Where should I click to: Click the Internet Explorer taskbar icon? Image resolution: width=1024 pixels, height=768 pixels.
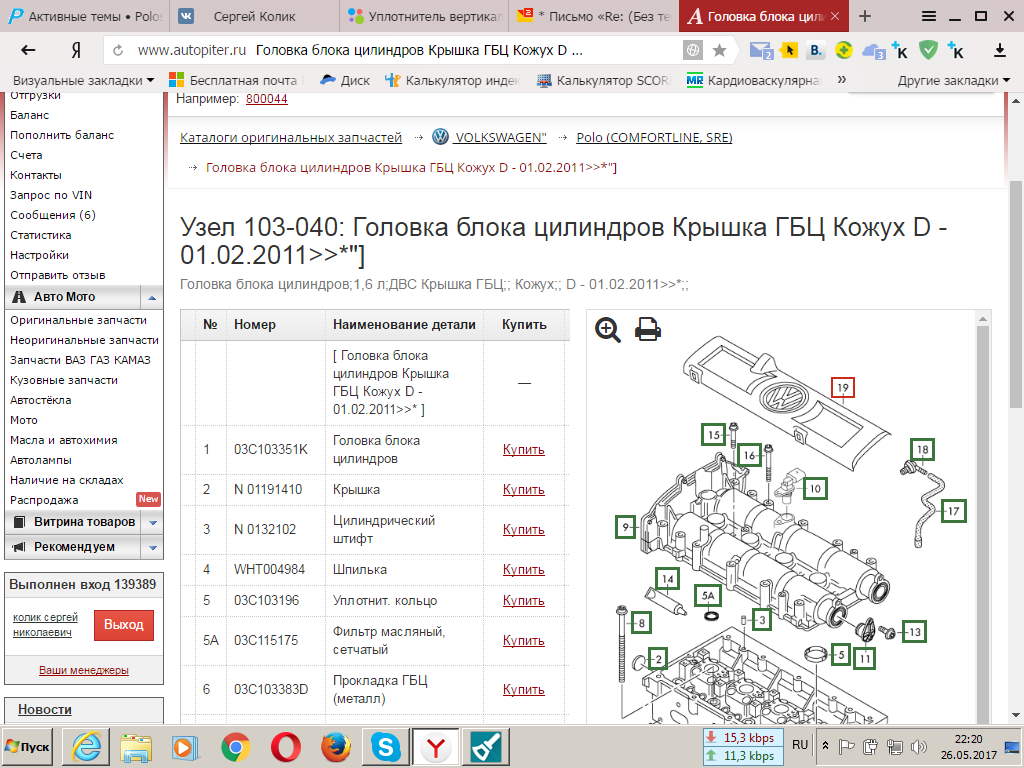click(x=86, y=747)
